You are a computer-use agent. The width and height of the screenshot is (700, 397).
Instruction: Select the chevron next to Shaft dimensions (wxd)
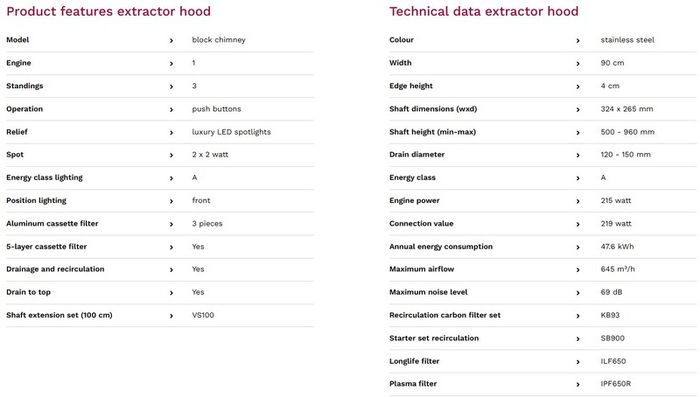[x=578, y=110]
